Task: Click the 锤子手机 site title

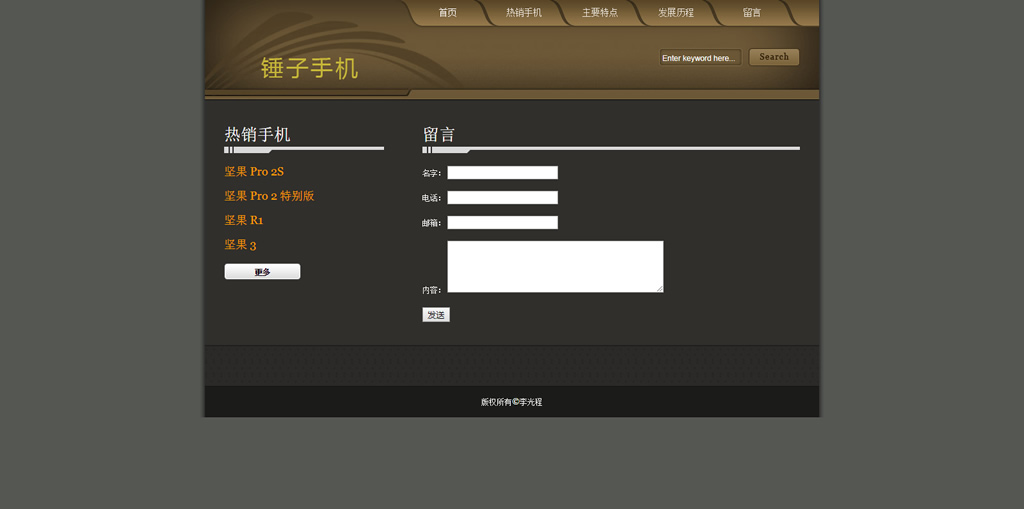Action: 309,68
